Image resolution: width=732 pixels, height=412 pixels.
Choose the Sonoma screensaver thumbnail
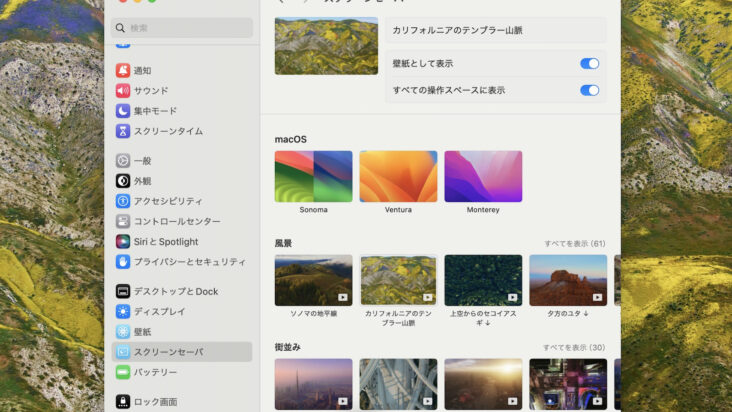[314, 176]
